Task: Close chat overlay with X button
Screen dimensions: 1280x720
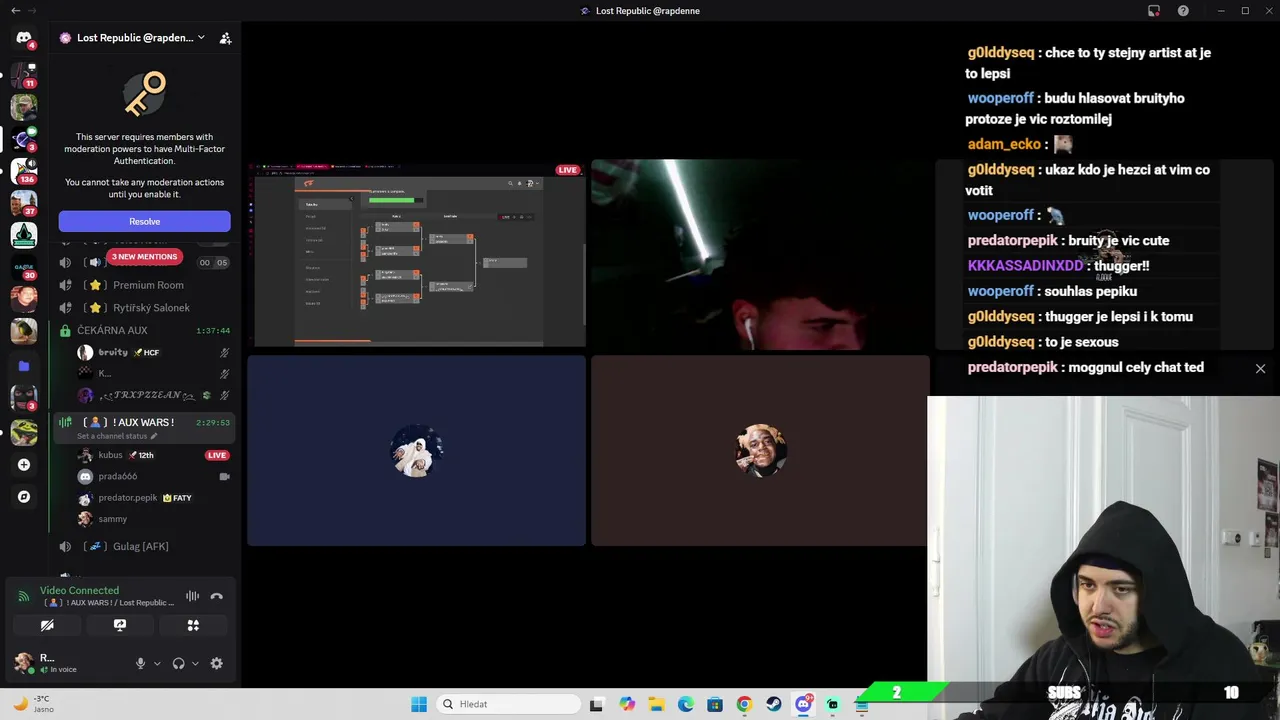Action: 1260,368
